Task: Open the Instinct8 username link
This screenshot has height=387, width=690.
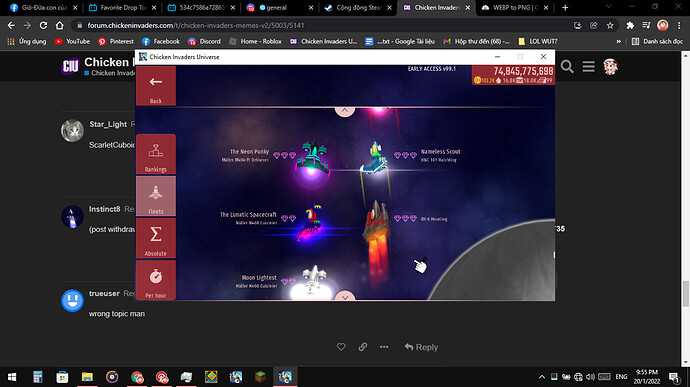Action: (104, 209)
